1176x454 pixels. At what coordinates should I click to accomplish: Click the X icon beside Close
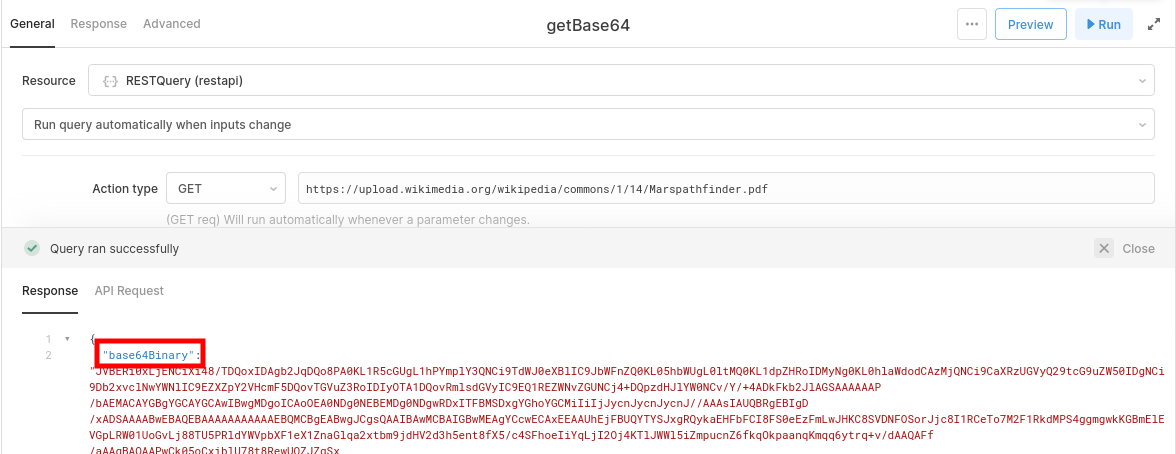tap(1103, 249)
